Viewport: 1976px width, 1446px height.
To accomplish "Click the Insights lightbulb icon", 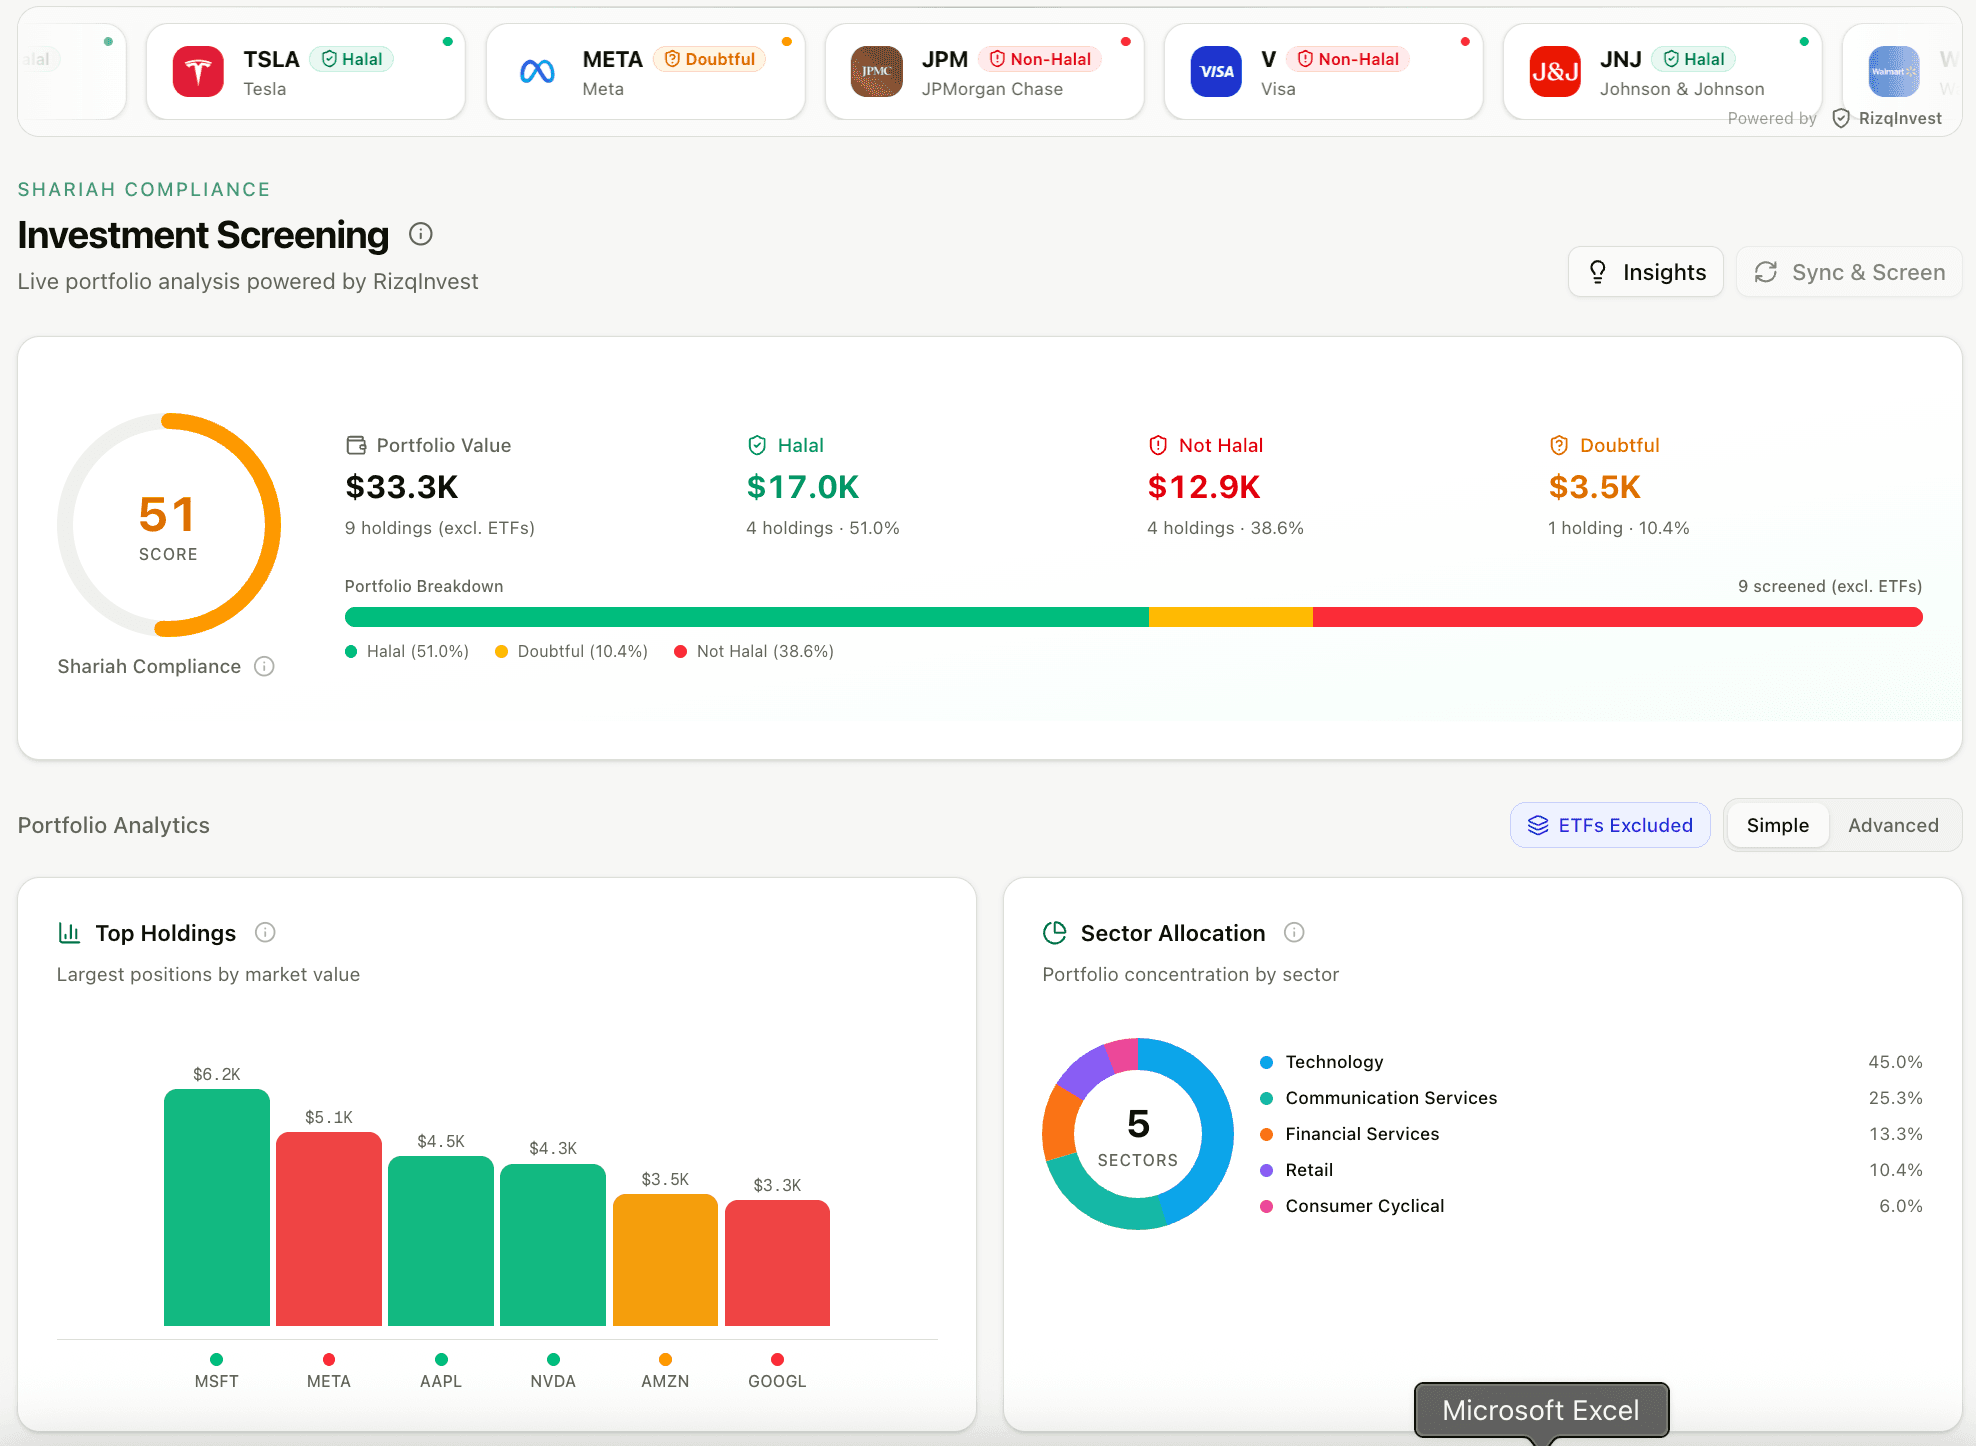I will point(1597,271).
